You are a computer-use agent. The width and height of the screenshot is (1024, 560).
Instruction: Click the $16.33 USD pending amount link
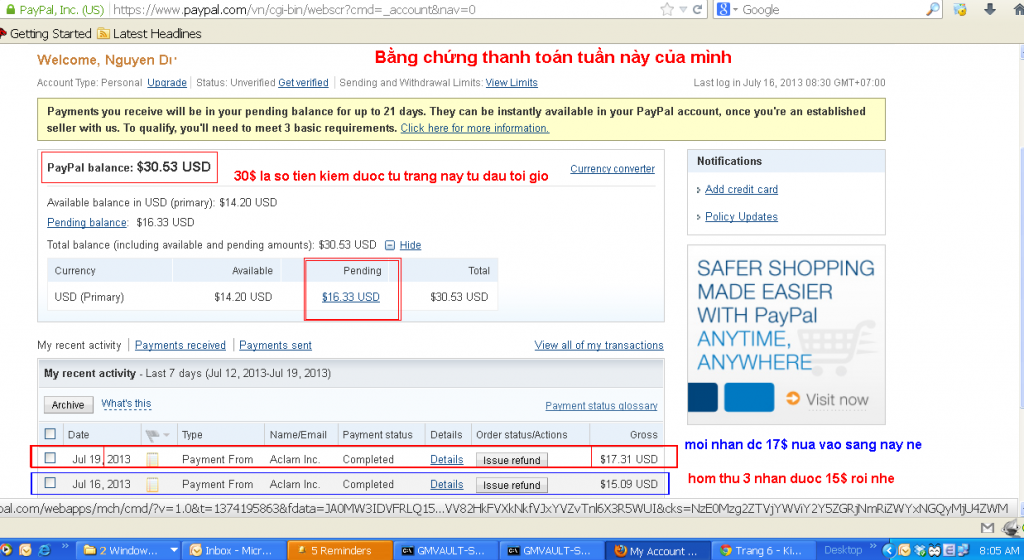351,297
